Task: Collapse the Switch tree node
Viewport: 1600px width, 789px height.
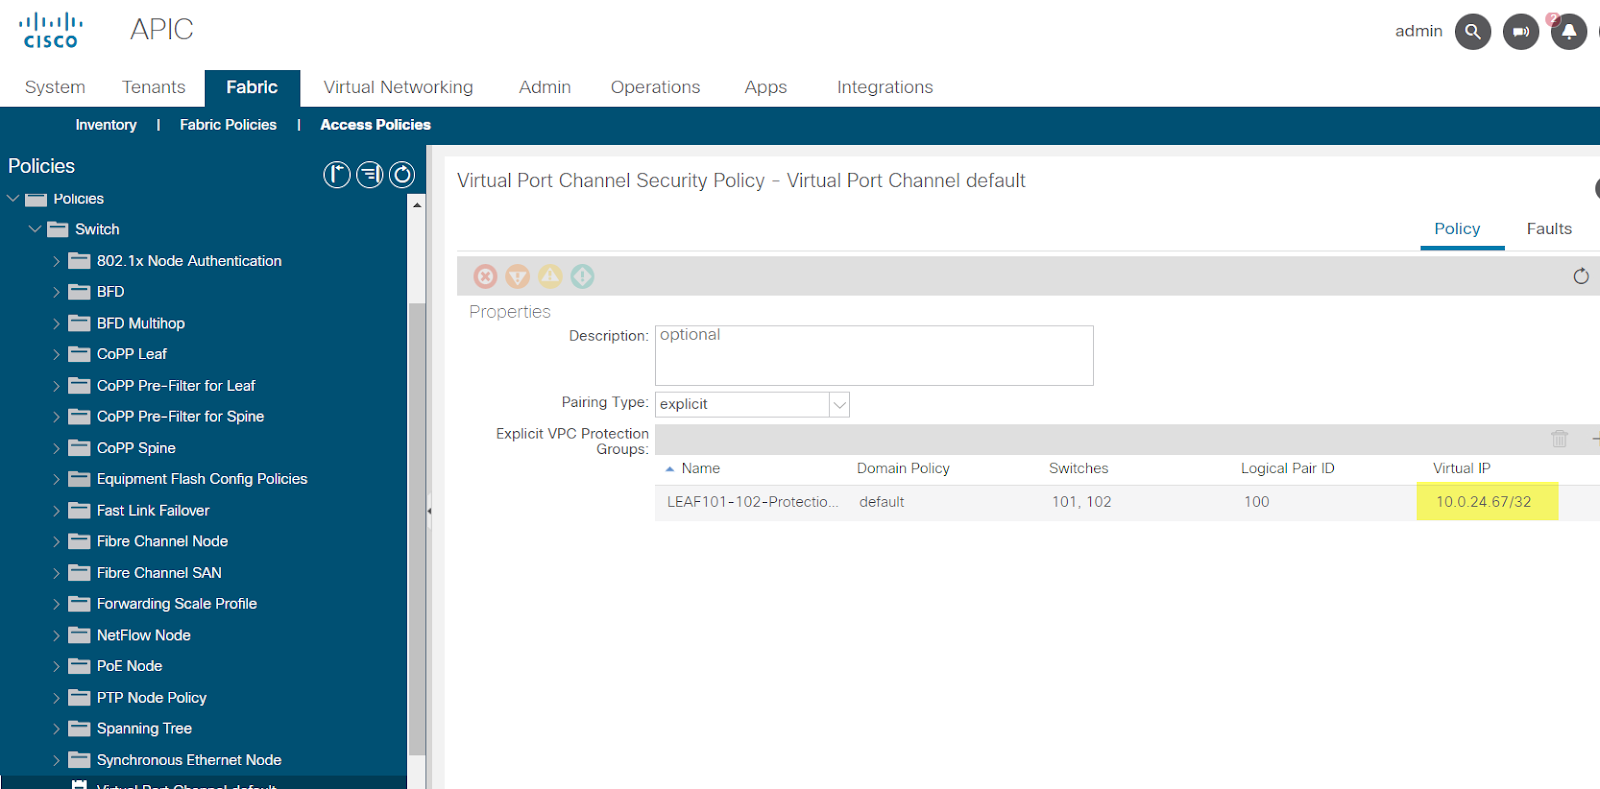Action: (35, 229)
